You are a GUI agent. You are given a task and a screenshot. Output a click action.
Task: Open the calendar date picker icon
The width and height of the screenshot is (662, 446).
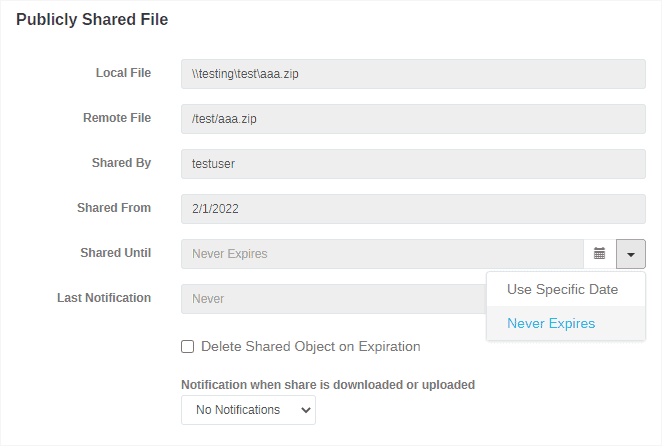(600, 254)
